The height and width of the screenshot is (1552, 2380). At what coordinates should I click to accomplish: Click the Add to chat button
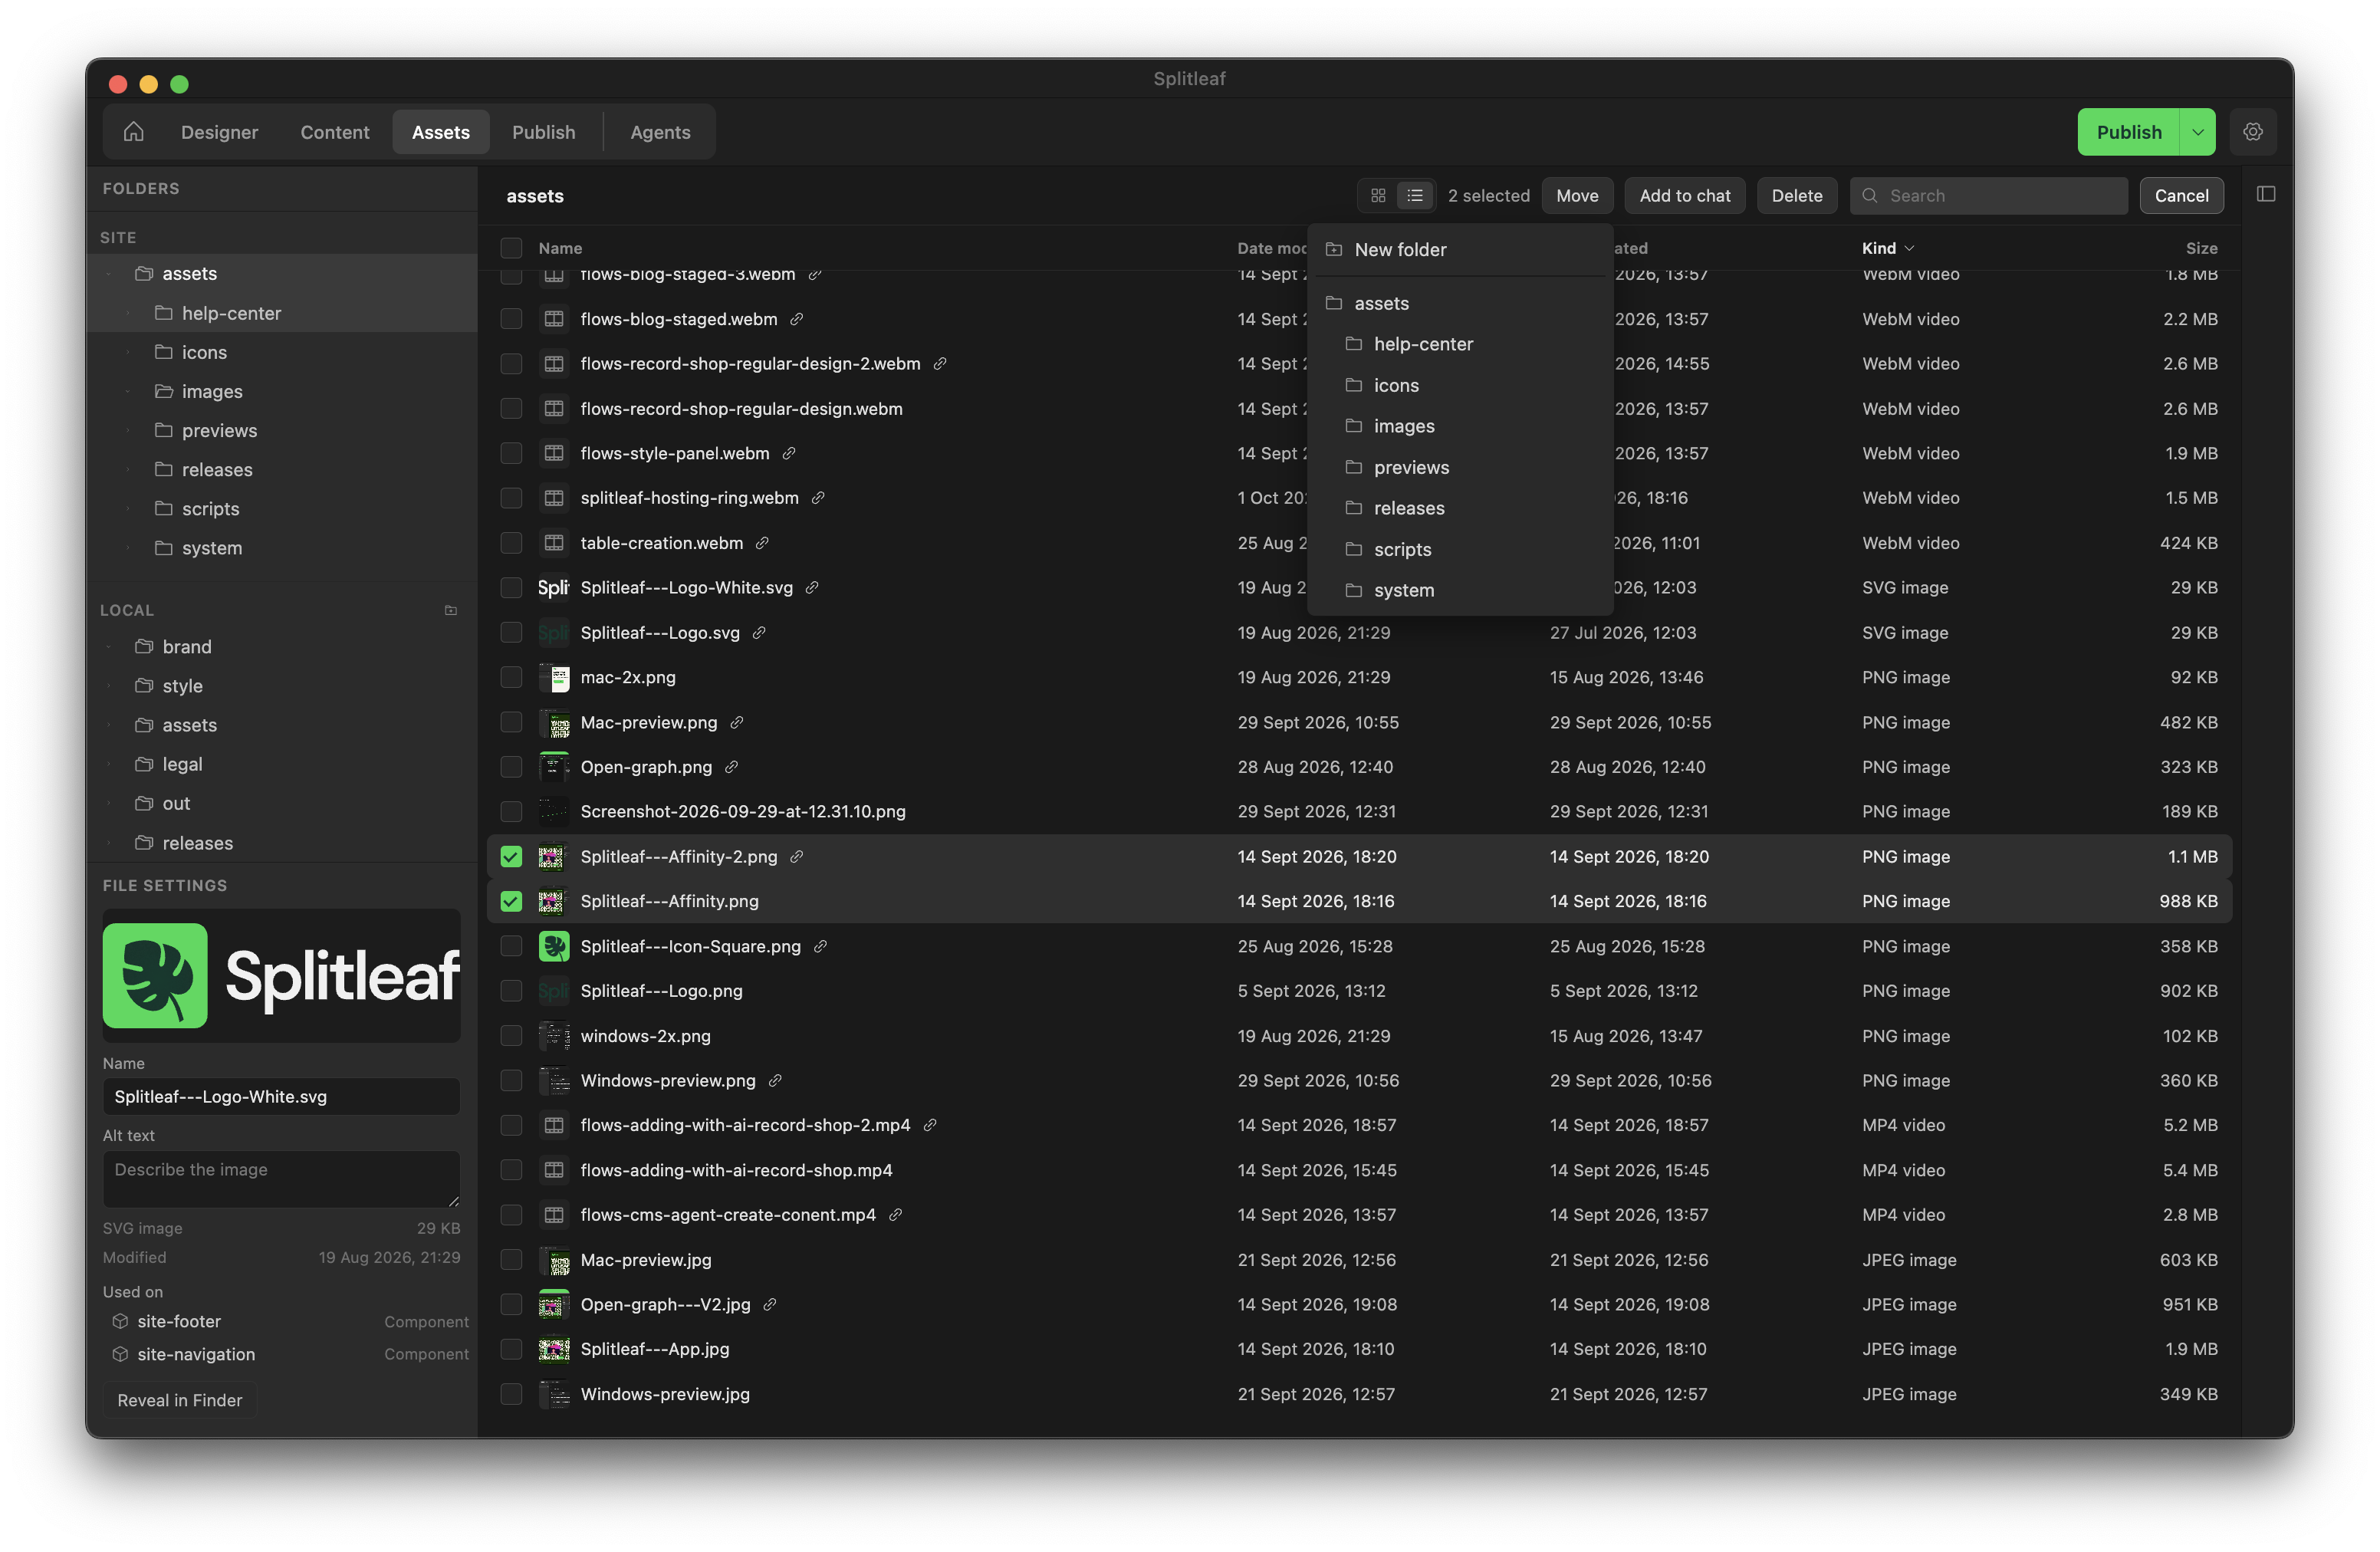point(1684,196)
